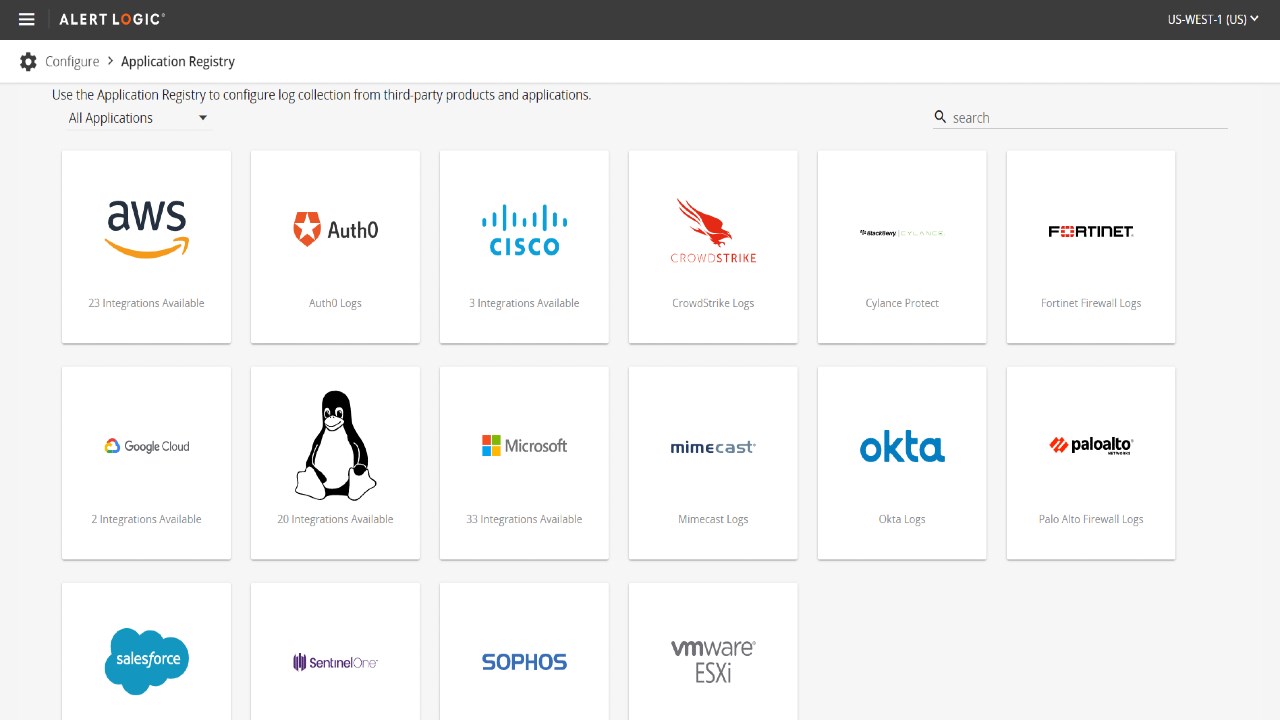
Task: Click the Fortinet logo
Action: 1091,231
